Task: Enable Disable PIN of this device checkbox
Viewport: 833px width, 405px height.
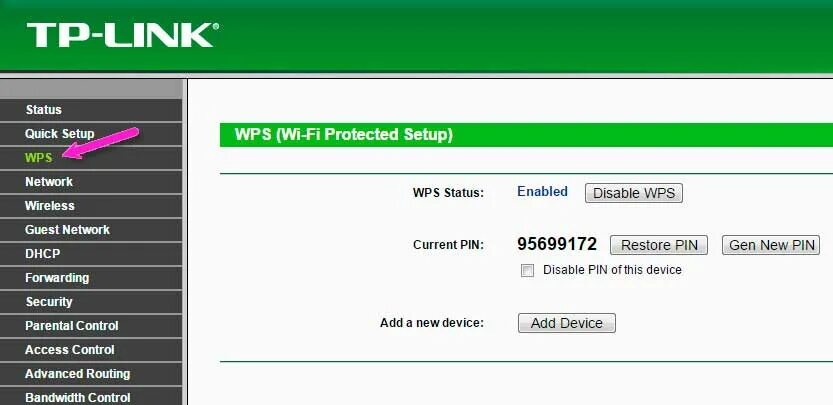Action: point(527,271)
